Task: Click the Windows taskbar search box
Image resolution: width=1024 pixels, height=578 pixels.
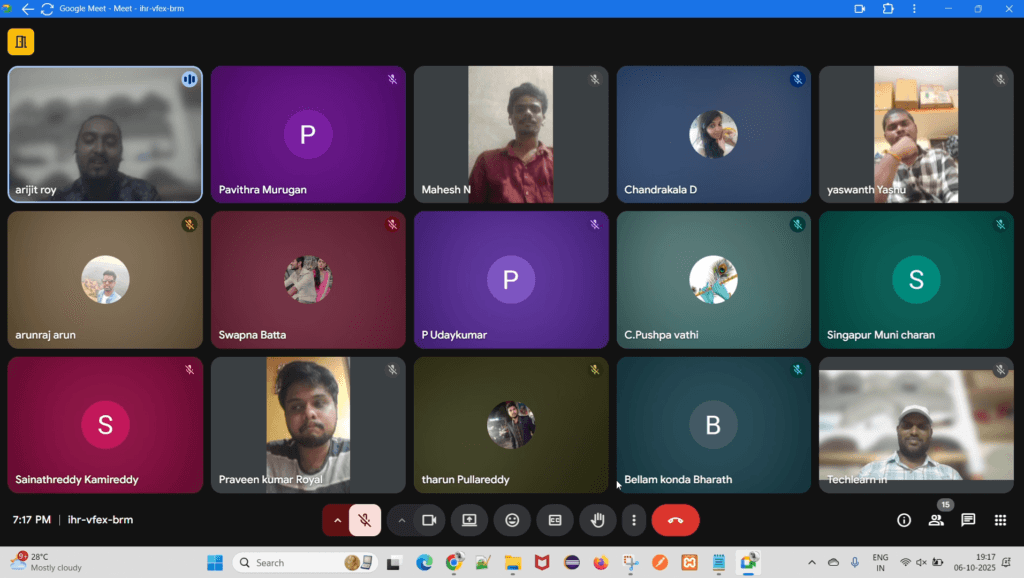Action: pos(304,562)
